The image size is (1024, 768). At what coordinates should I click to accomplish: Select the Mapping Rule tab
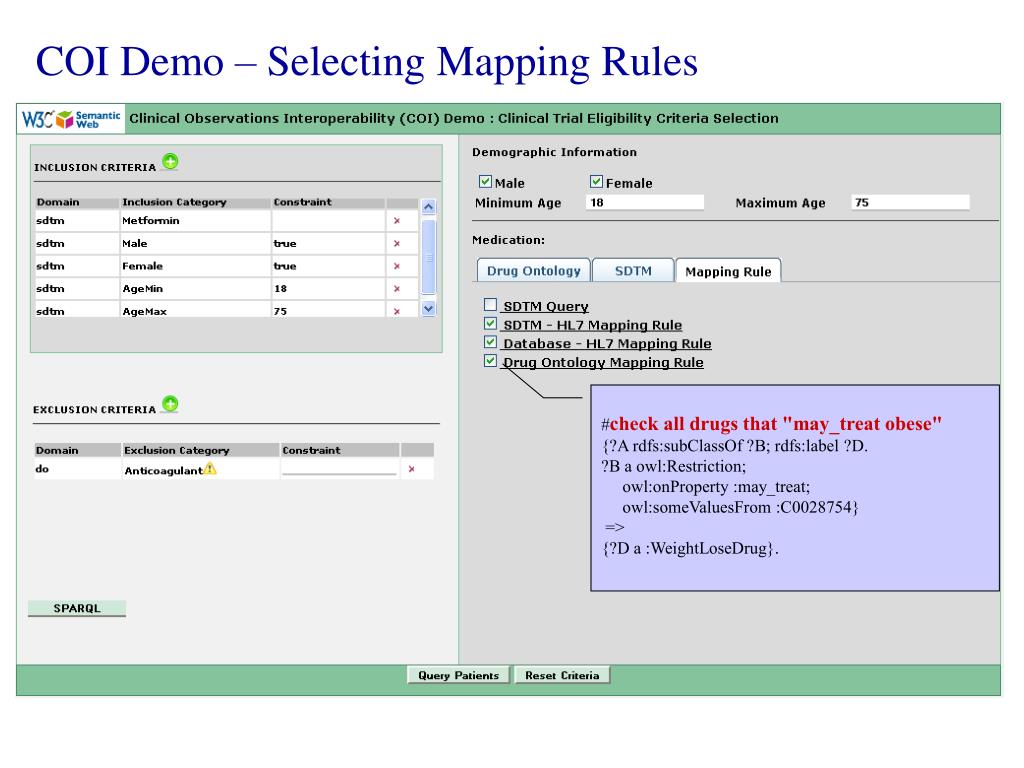(x=728, y=271)
